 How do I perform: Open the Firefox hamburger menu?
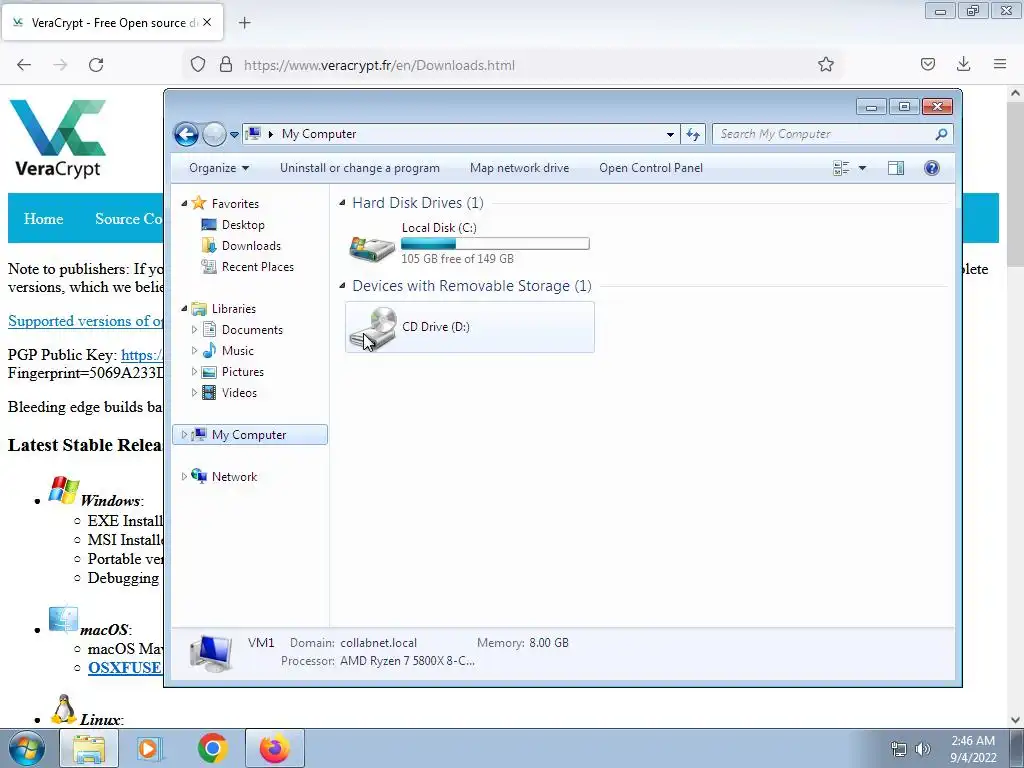[1000, 64]
